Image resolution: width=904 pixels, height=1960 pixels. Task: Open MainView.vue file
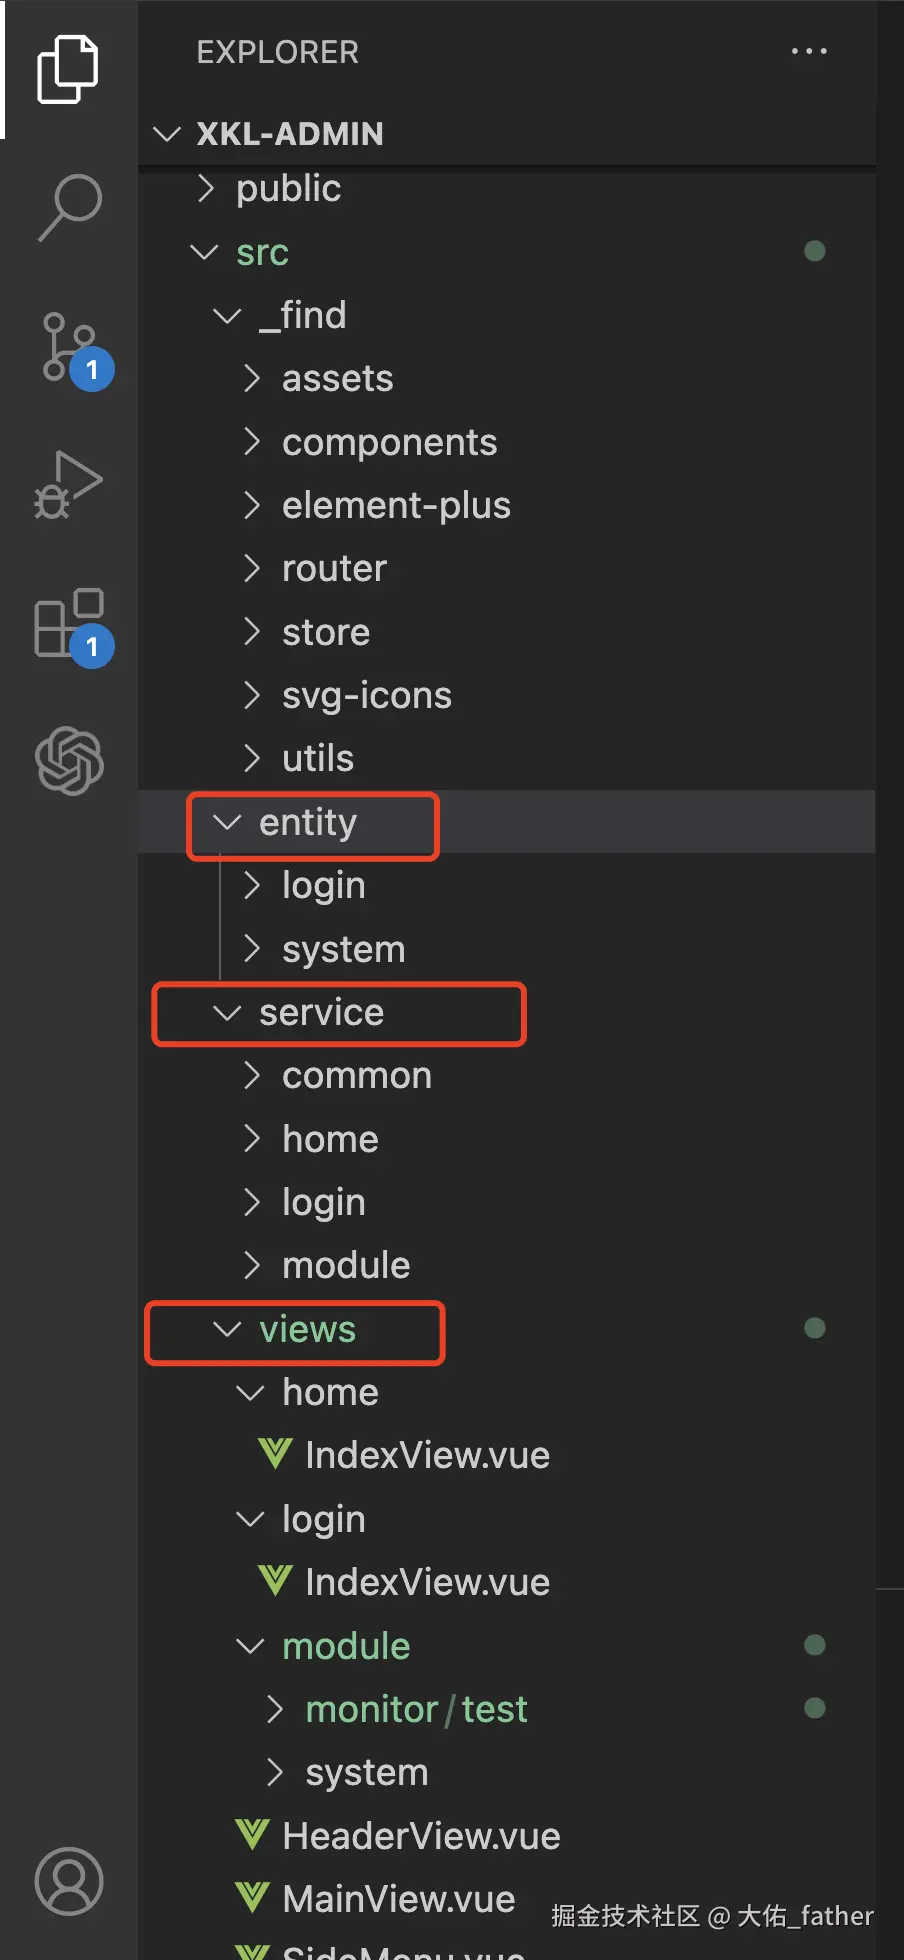click(398, 1899)
